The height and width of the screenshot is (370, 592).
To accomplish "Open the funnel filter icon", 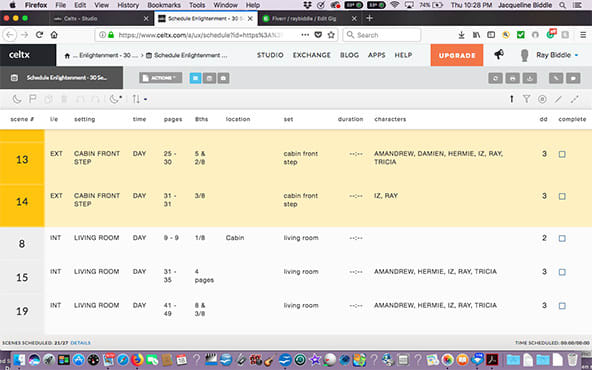I will point(526,99).
